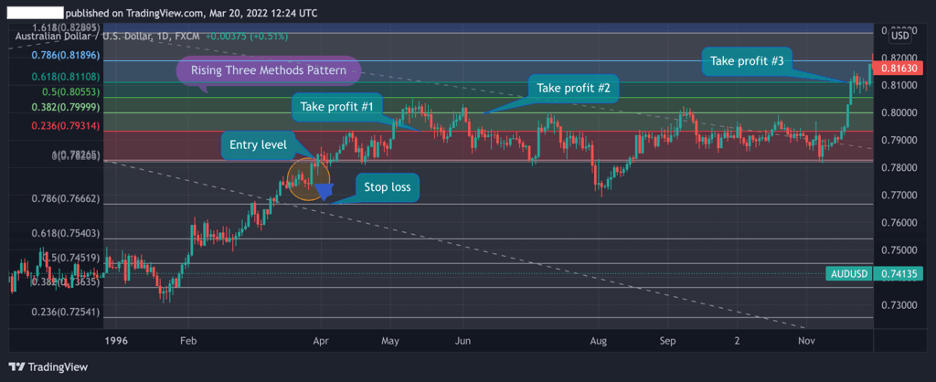
Task: Click the 0.236(0.79314) Fibonacci label
Action: tap(65, 127)
